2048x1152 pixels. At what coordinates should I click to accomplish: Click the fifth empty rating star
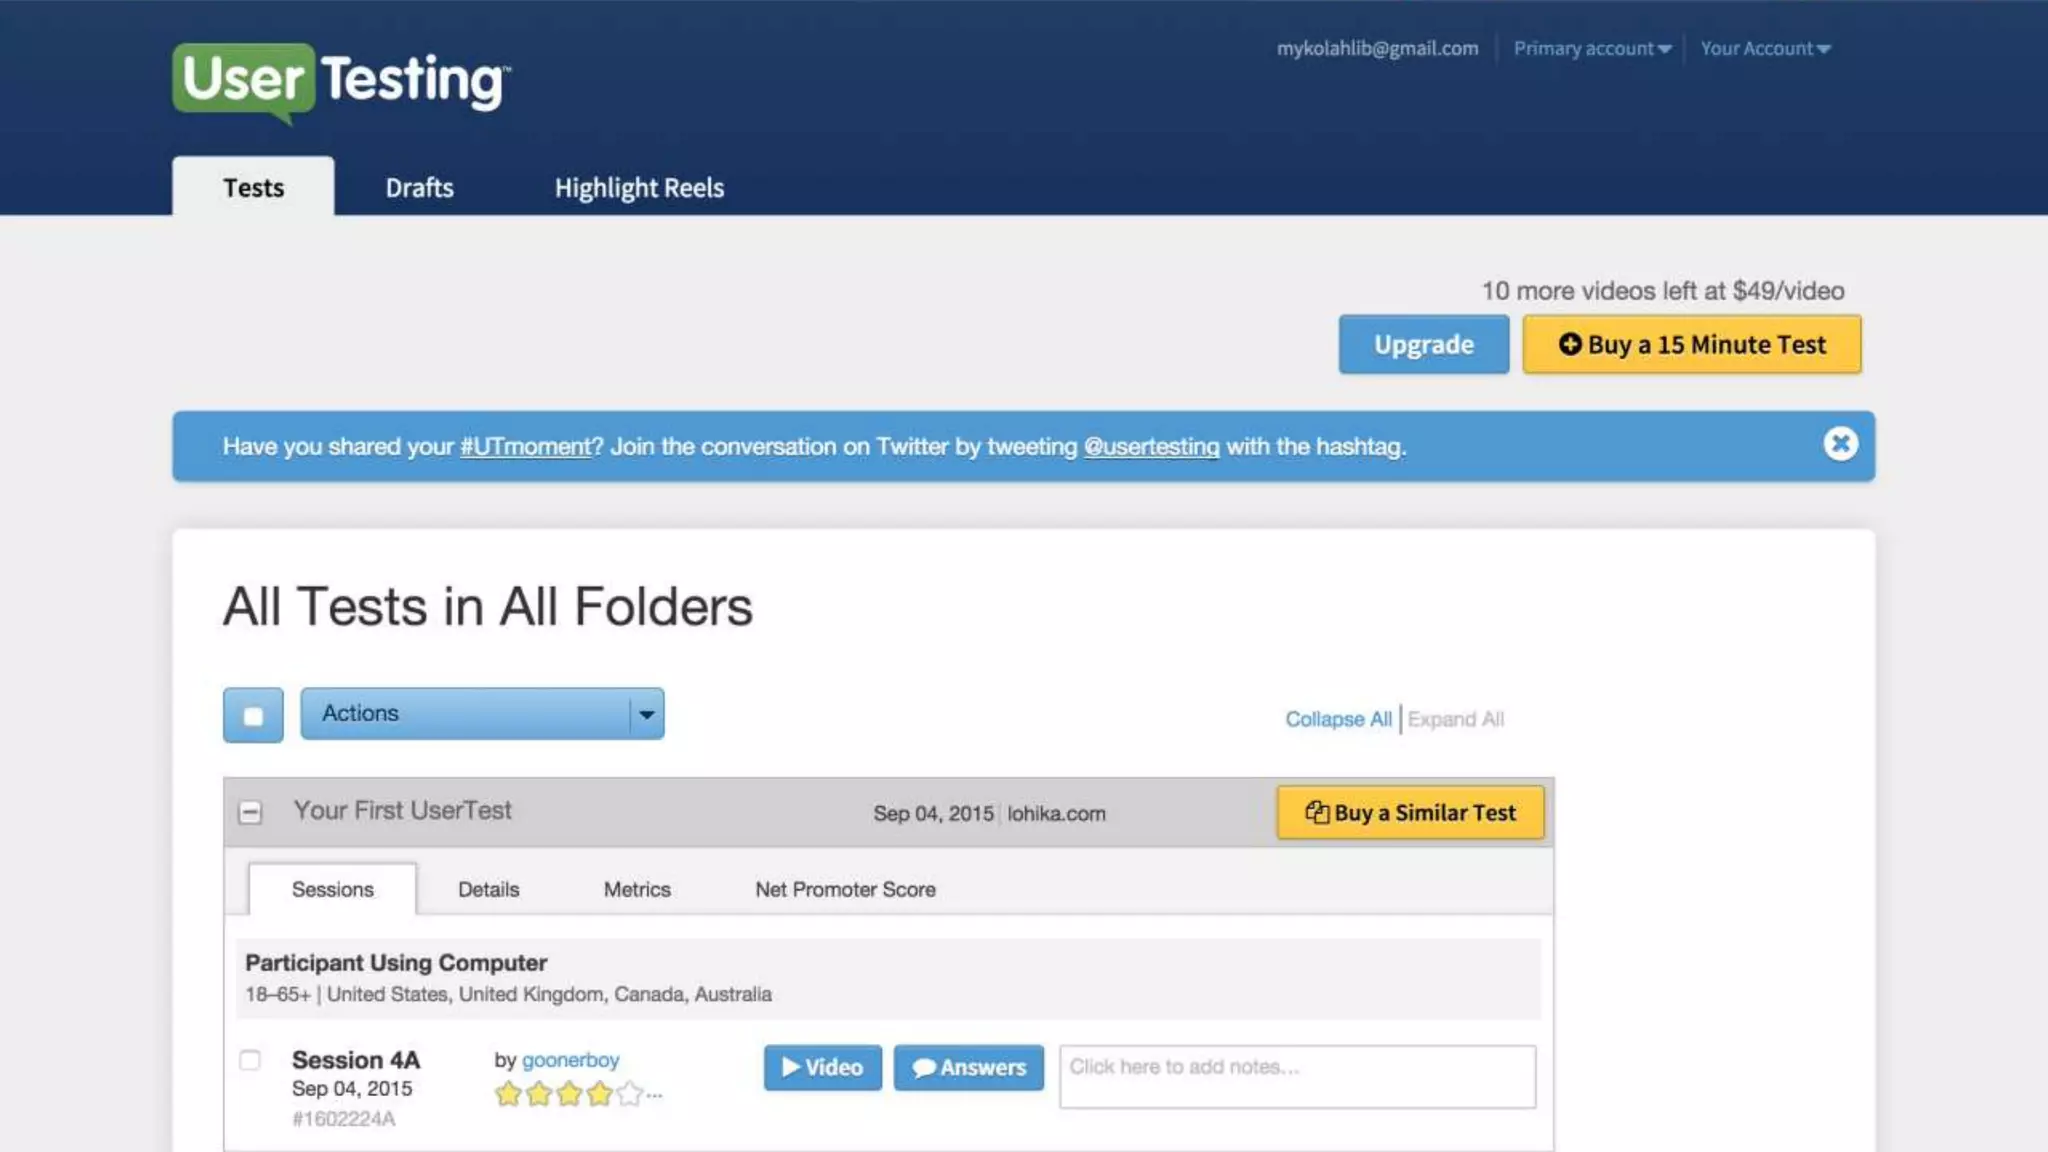629,1094
